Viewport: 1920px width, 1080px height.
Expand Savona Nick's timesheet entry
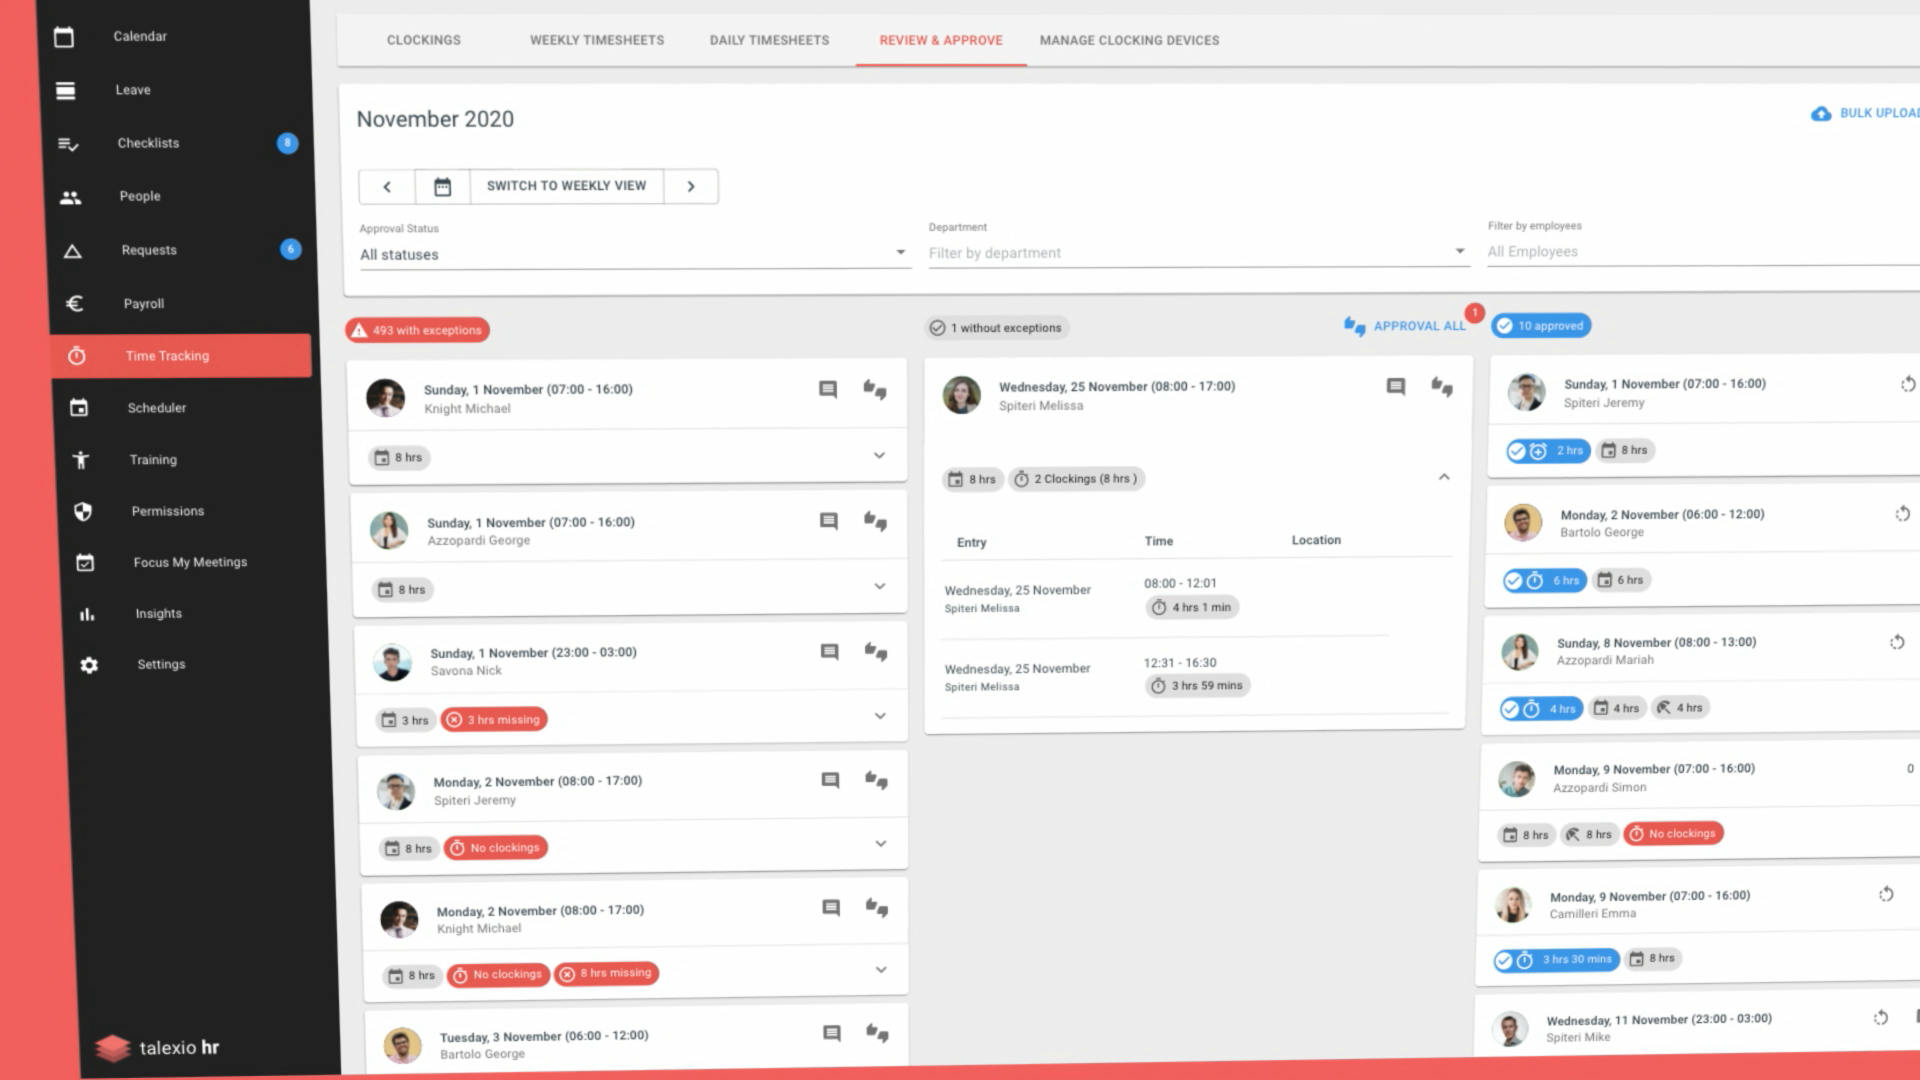(x=881, y=716)
